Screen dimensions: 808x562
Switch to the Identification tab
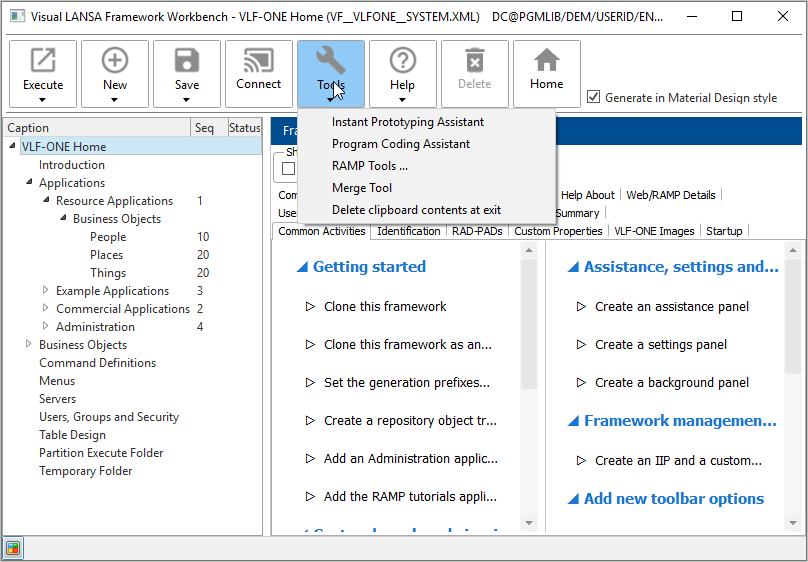click(x=409, y=231)
